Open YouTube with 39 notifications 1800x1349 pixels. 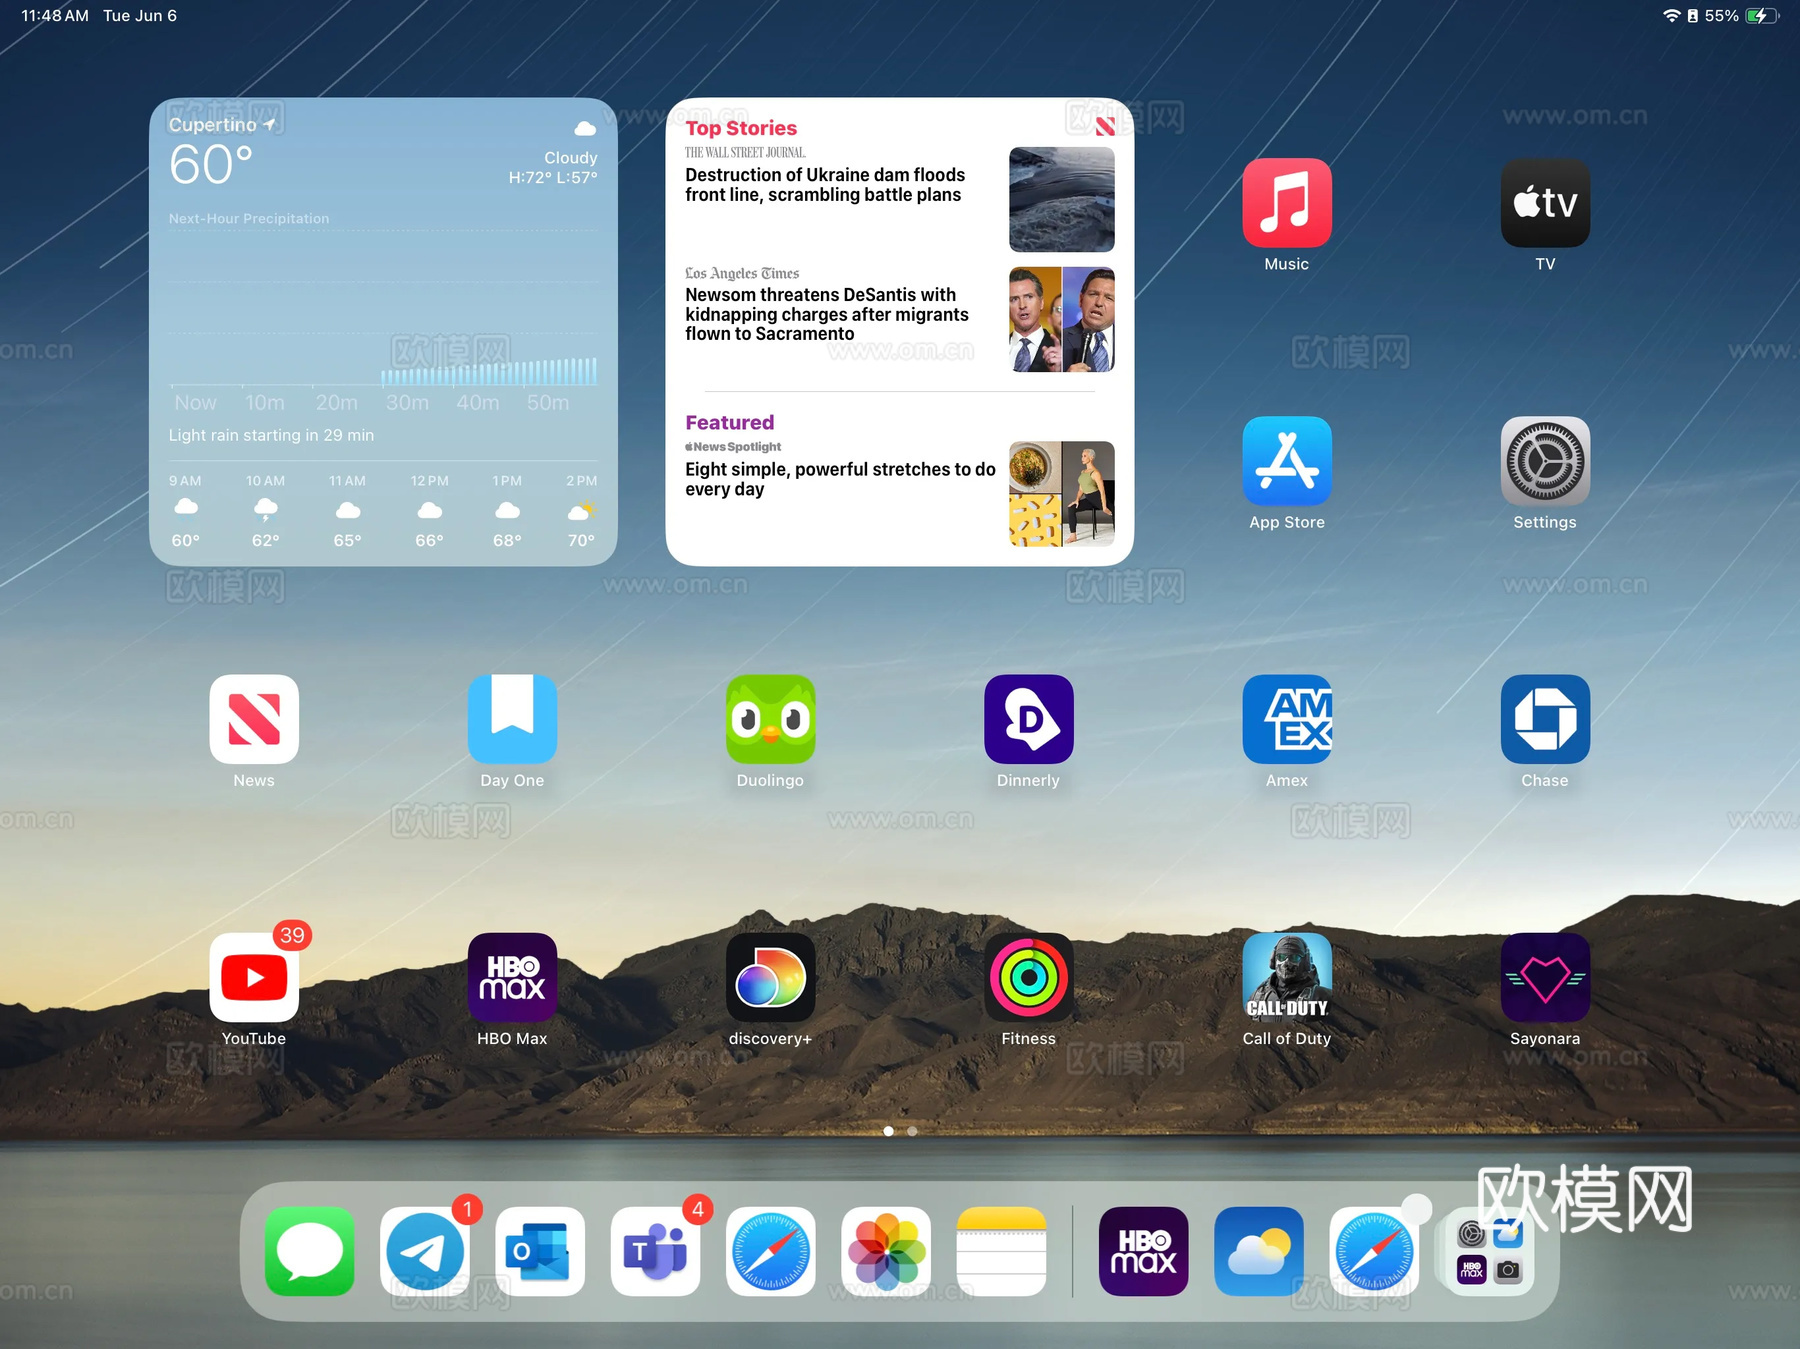pos(254,977)
